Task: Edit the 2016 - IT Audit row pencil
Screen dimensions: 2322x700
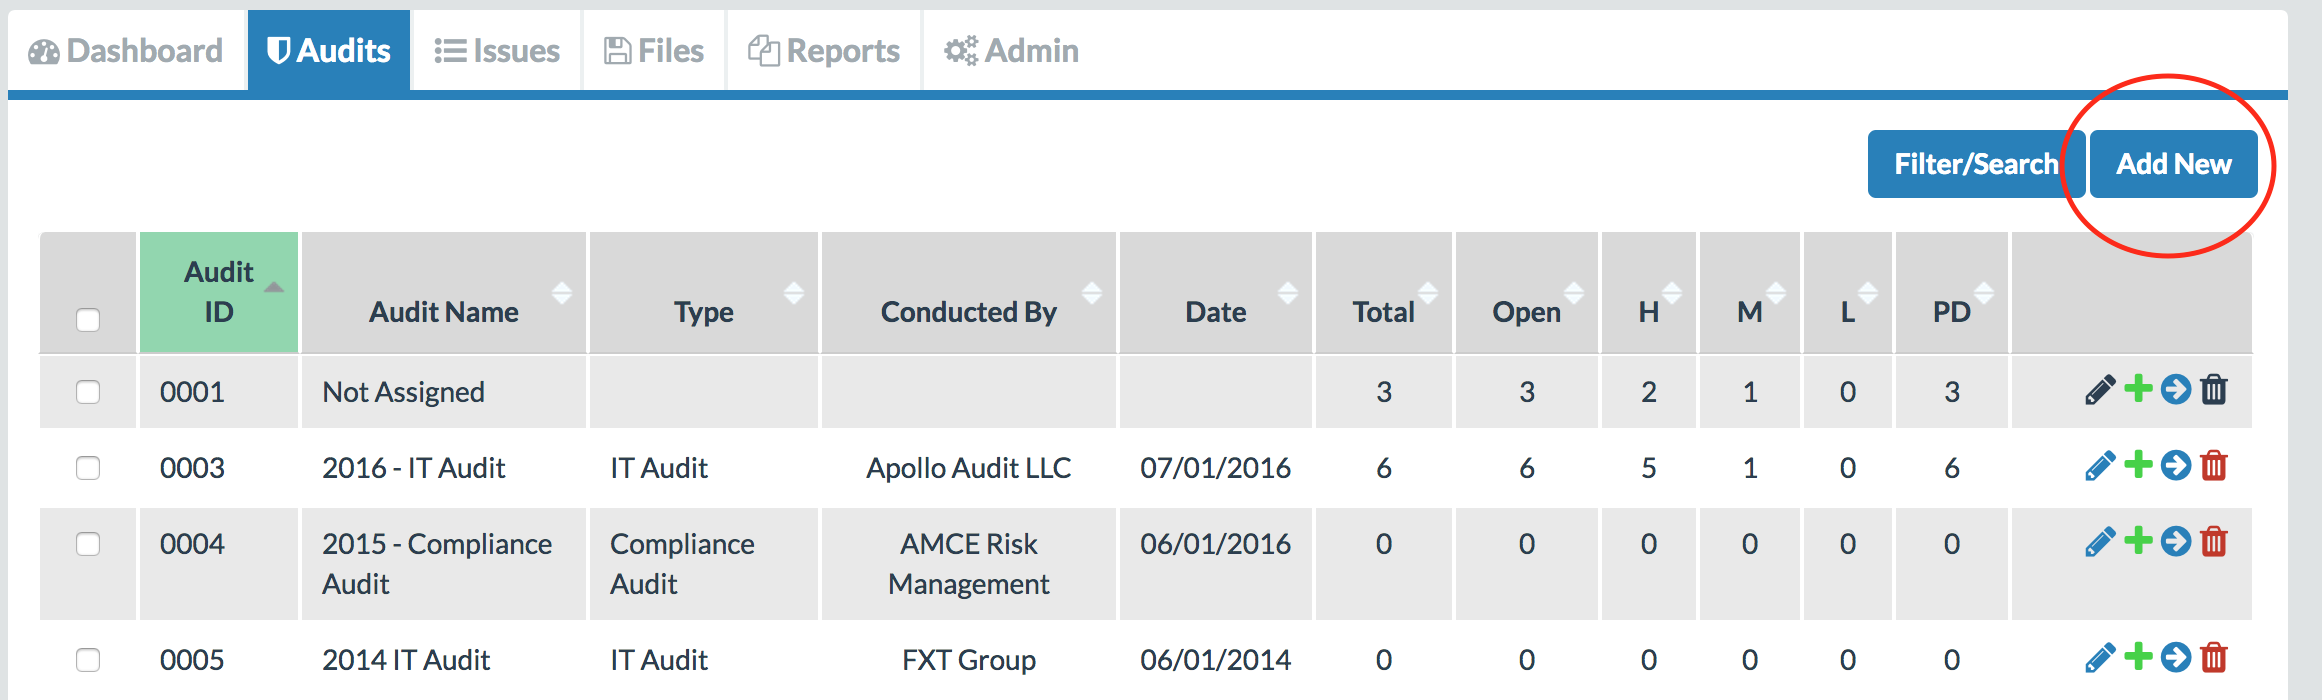Action: (2100, 465)
